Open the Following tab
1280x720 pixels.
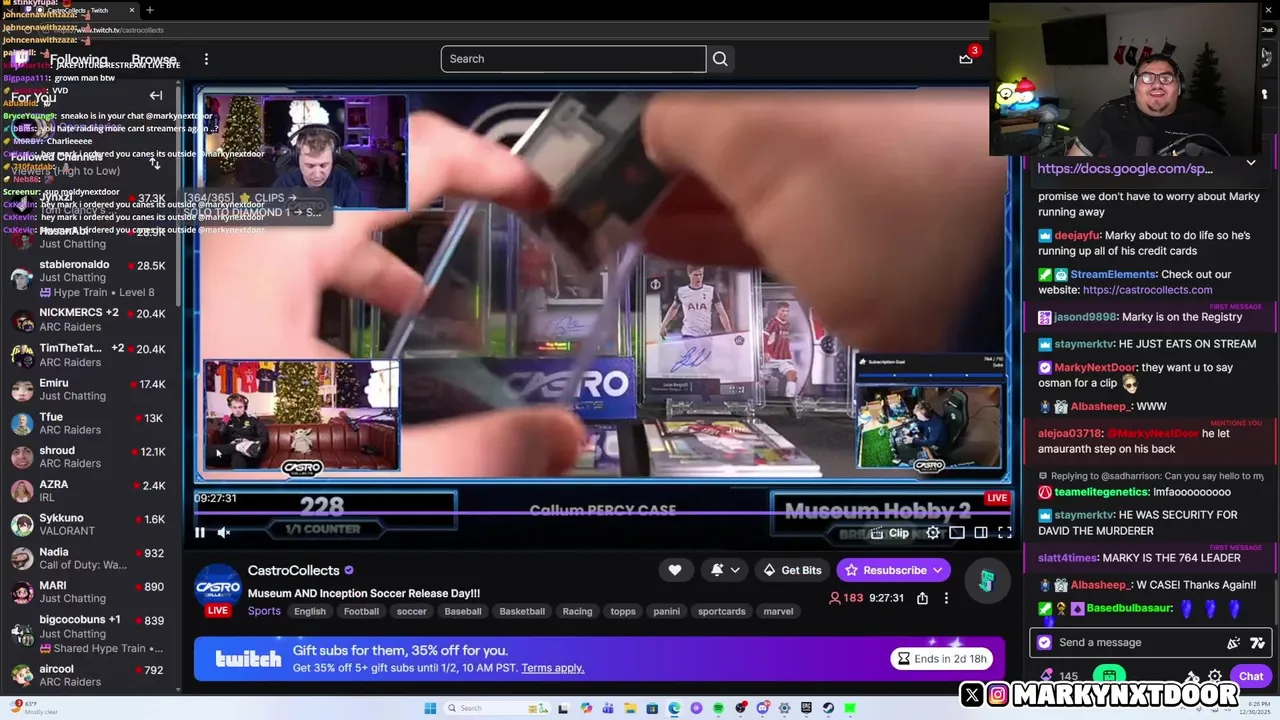coord(79,60)
